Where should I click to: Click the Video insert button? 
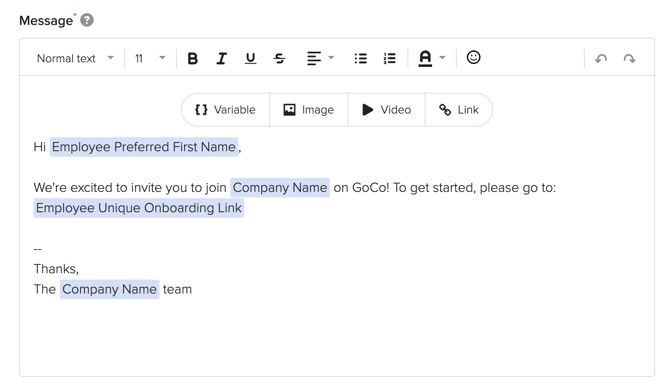coord(387,110)
